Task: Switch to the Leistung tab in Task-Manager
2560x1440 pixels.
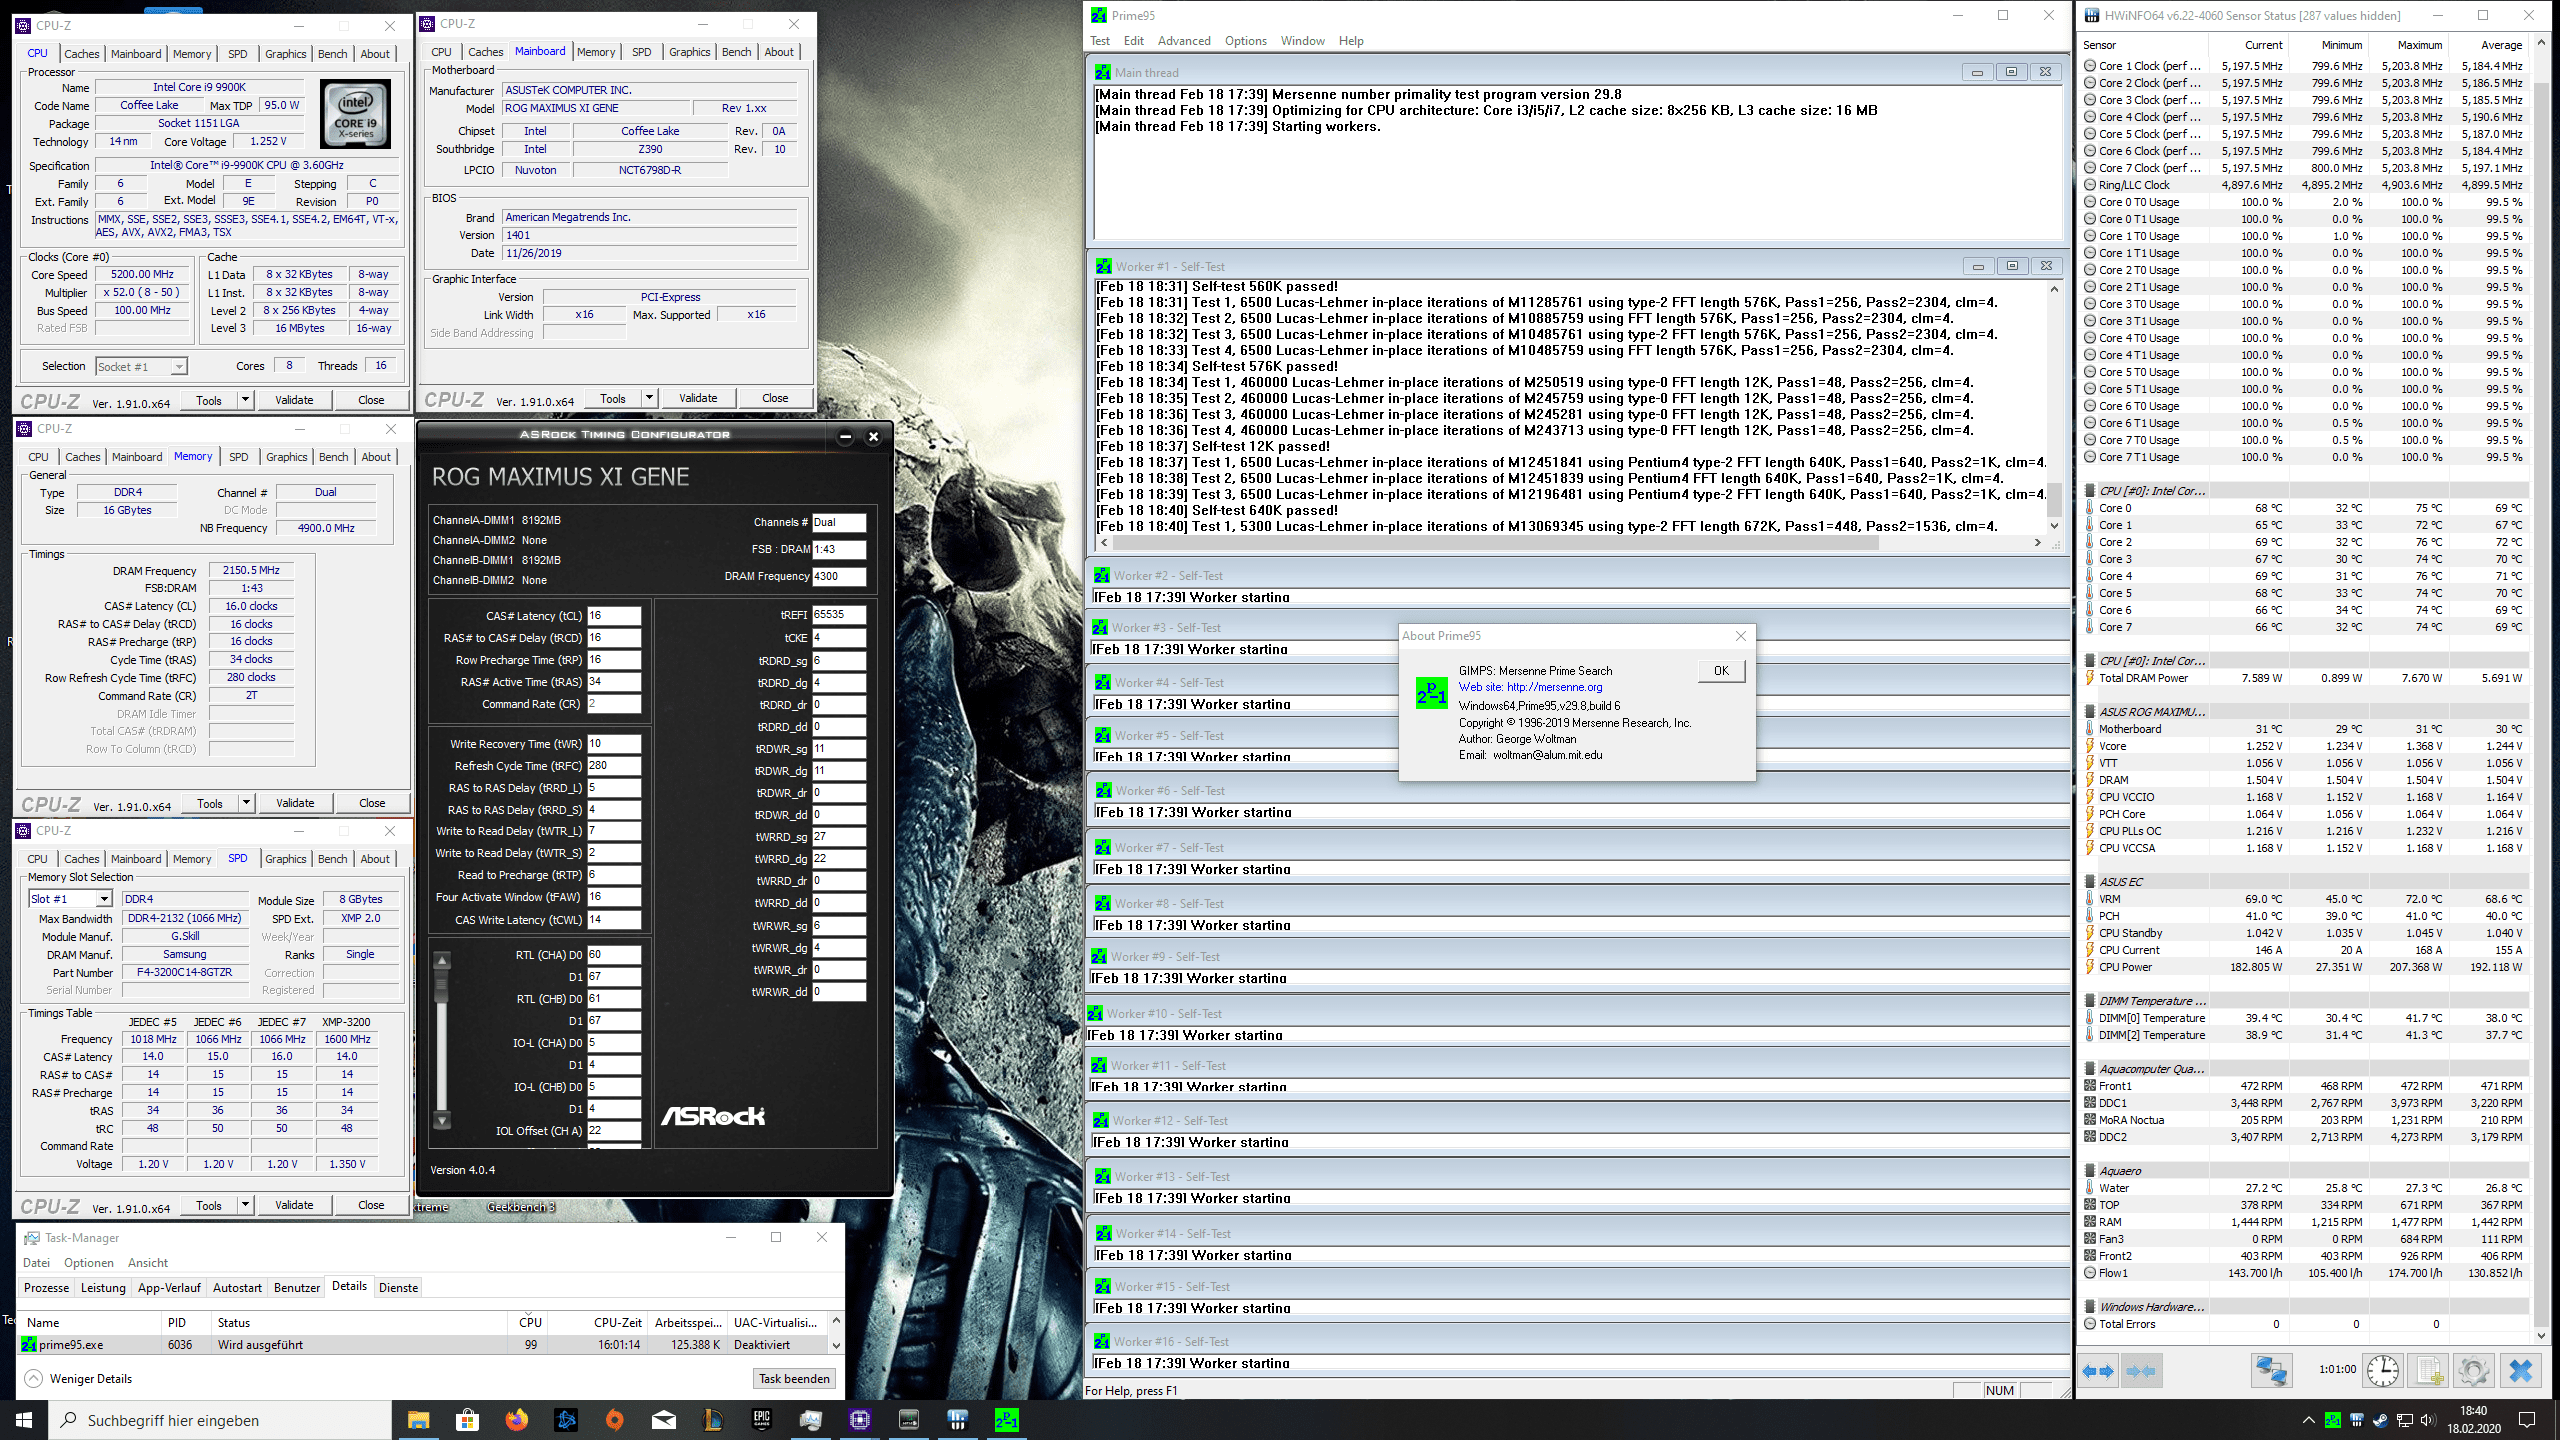Action: (103, 1287)
